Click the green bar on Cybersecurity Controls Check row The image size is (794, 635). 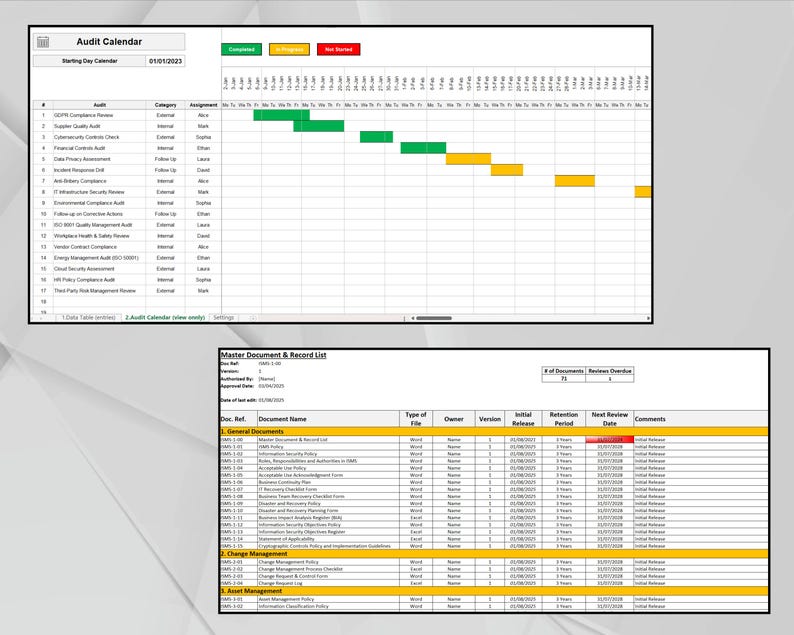[x=376, y=137]
